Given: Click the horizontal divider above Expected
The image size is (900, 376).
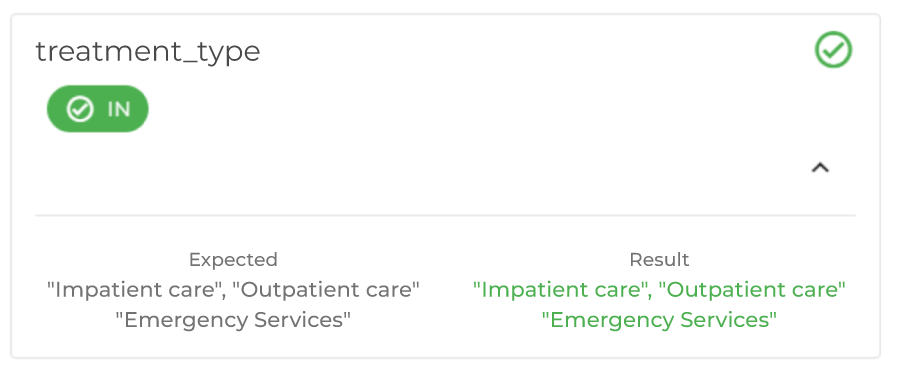Looking at the screenshot, I should coord(445,215).
